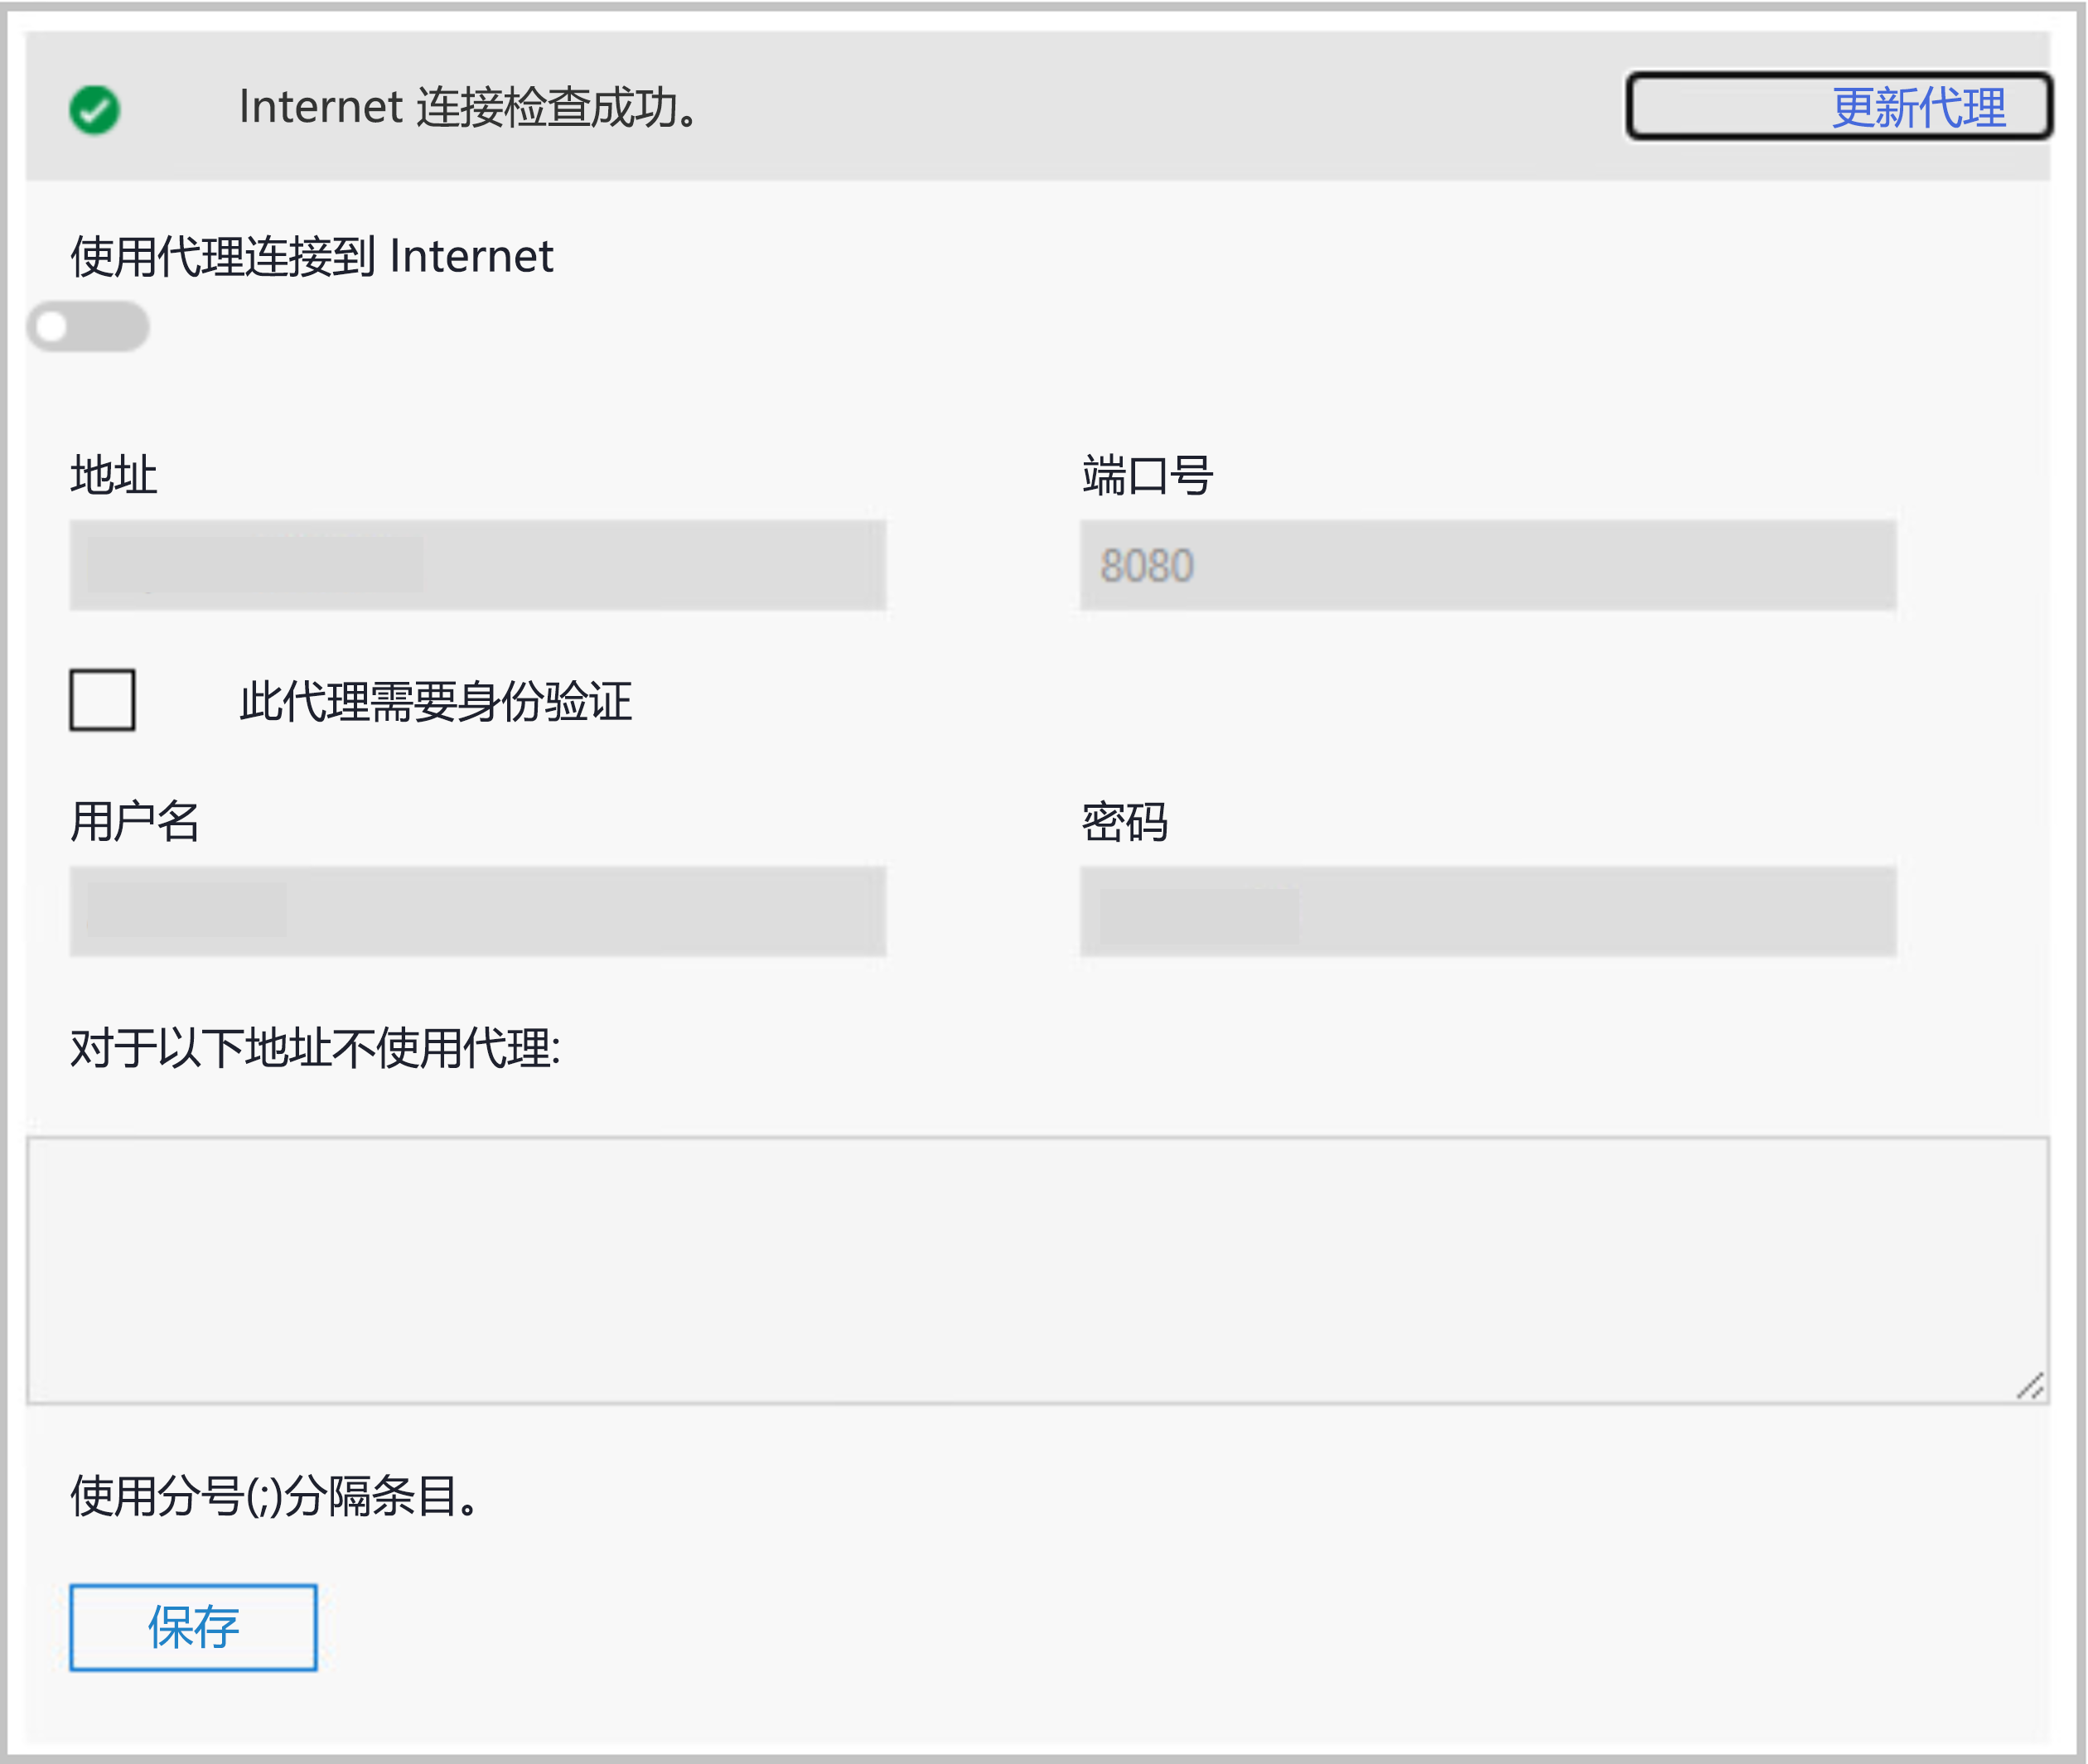
Task: Check the 此代理需要身份验证 checkbox
Action: pyautogui.click(x=102, y=700)
